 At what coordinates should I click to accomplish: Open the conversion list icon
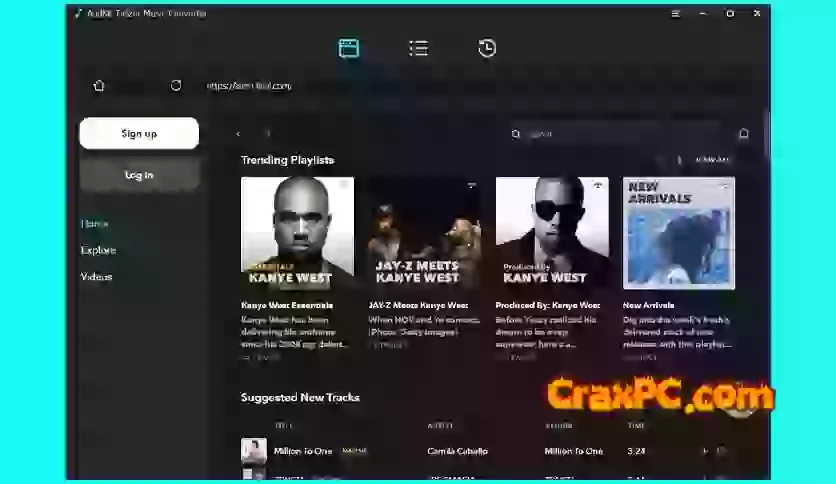pyautogui.click(x=419, y=49)
